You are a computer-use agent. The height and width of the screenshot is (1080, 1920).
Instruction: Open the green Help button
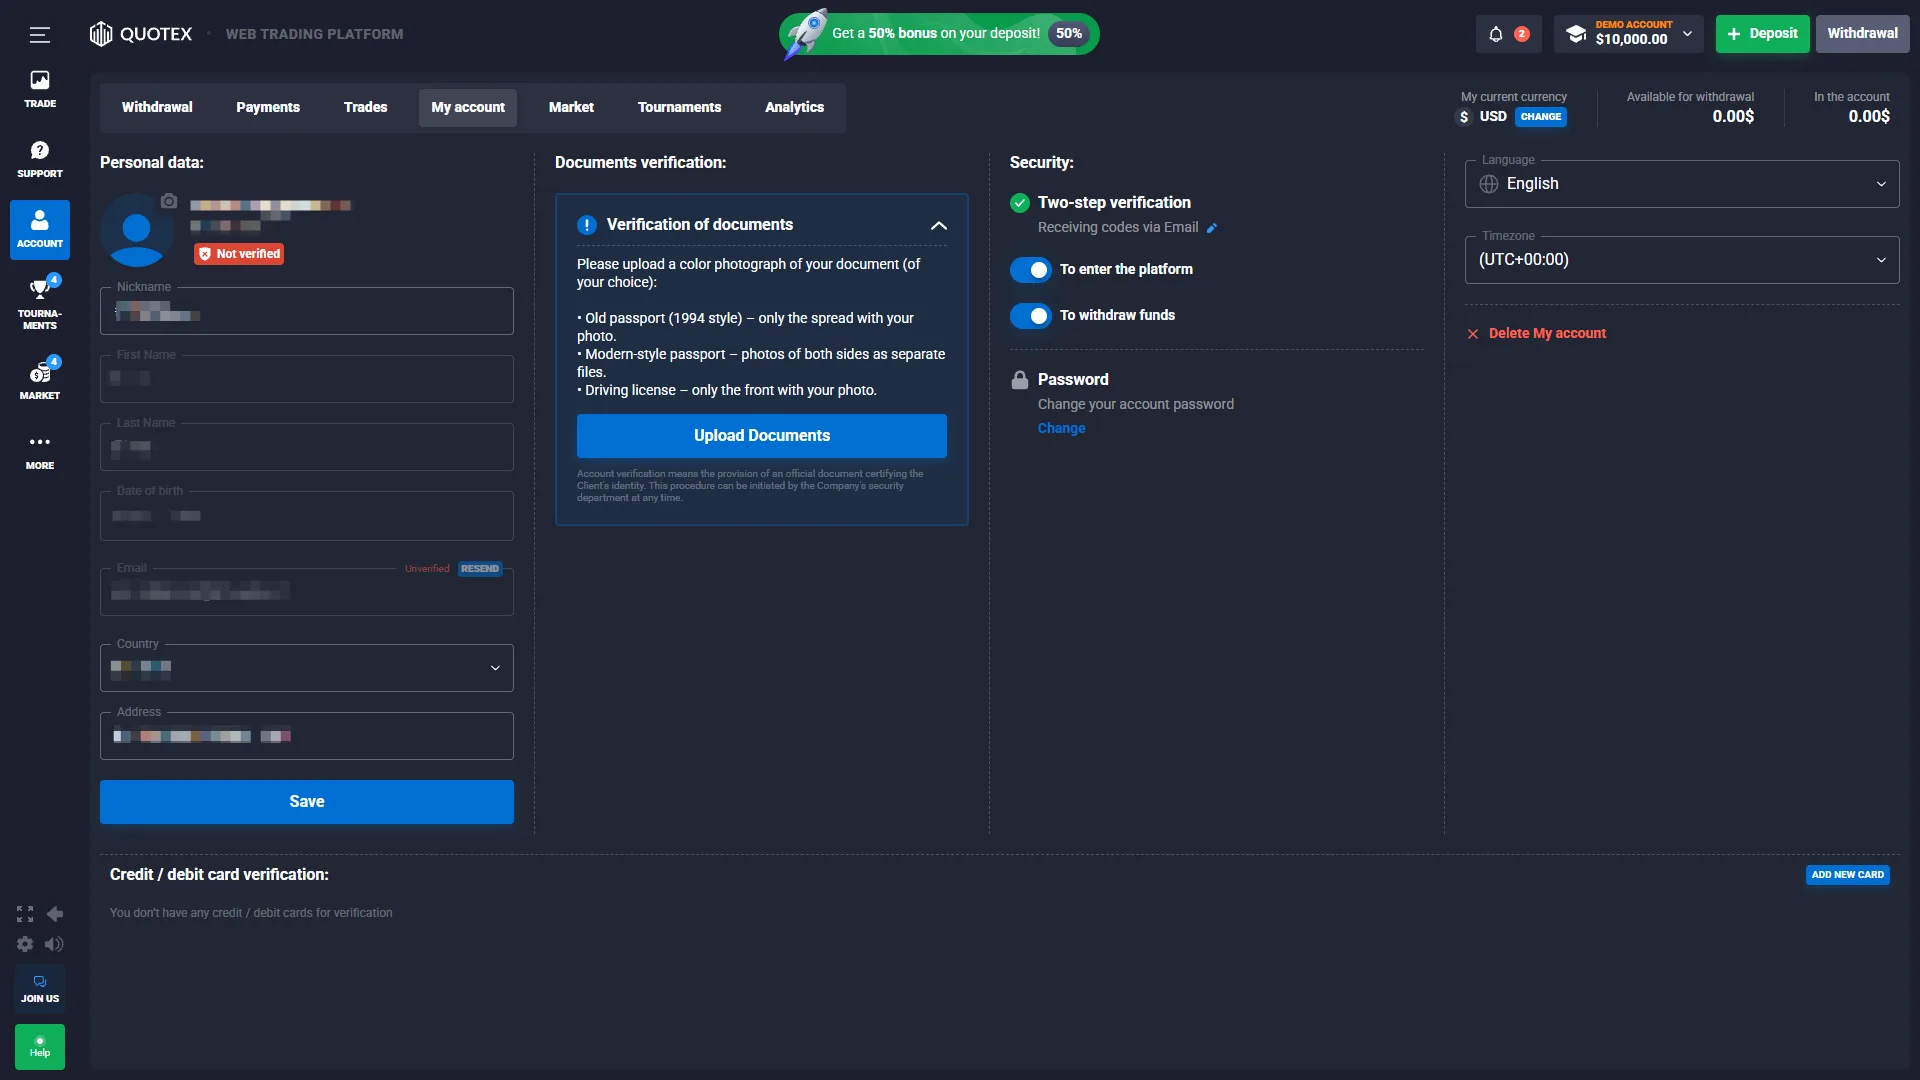tap(40, 1046)
